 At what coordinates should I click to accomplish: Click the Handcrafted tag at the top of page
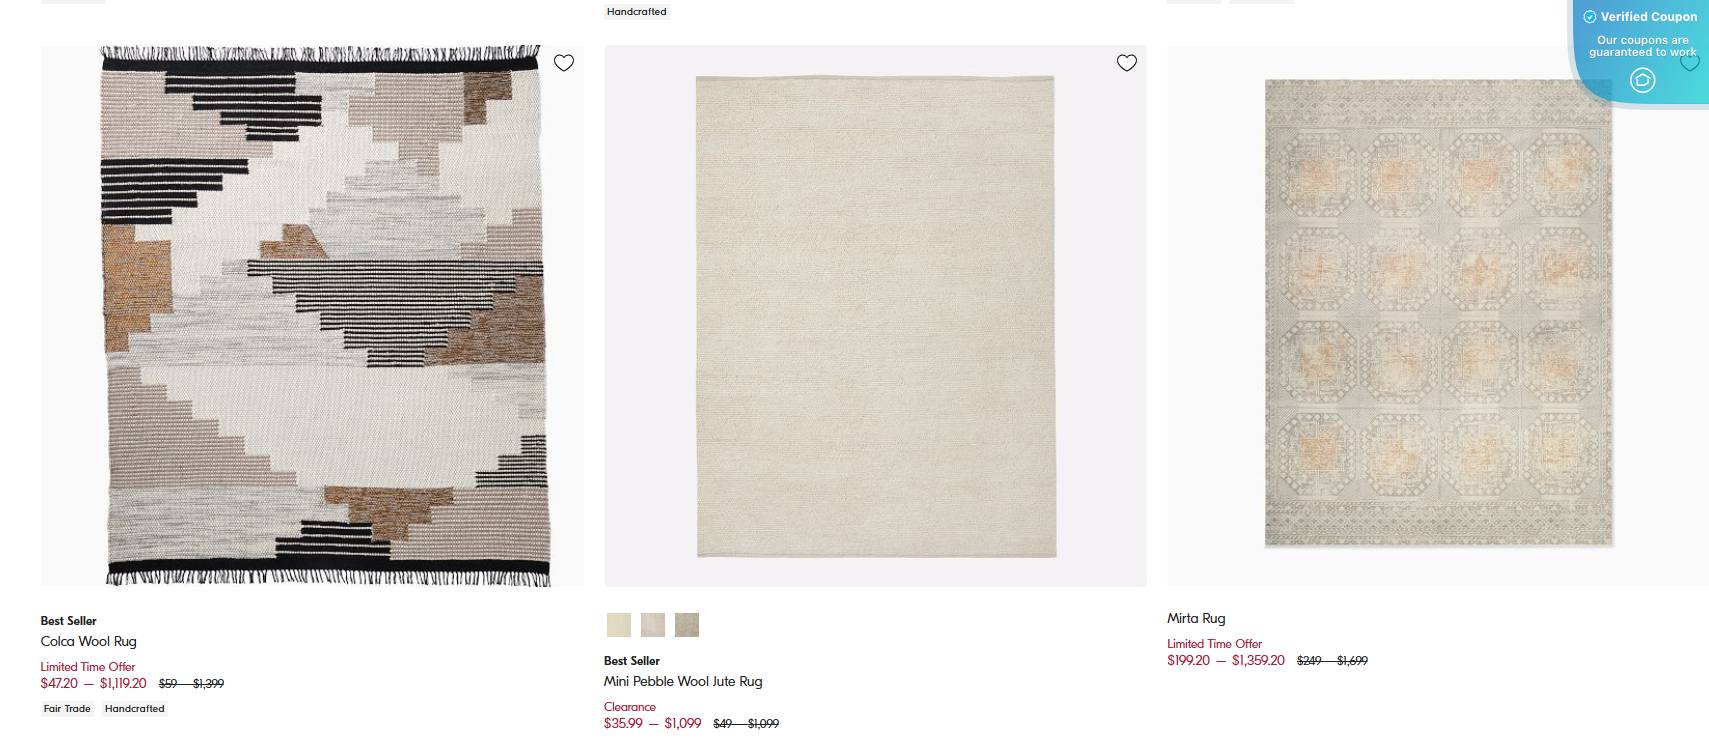pos(637,11)
